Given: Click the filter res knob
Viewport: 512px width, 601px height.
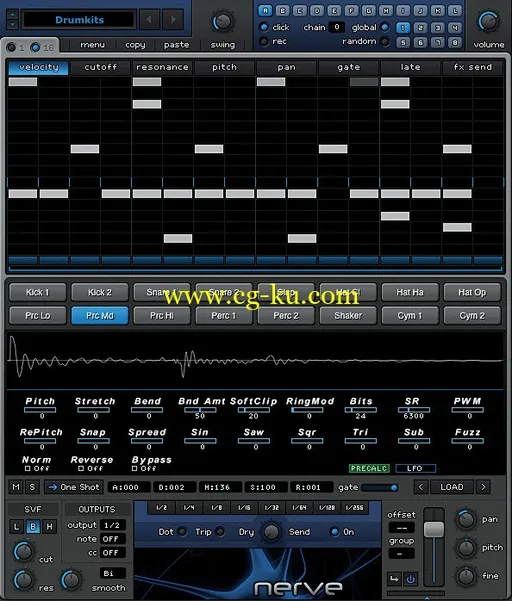Looking at the screenshot, I should point(24,580).
